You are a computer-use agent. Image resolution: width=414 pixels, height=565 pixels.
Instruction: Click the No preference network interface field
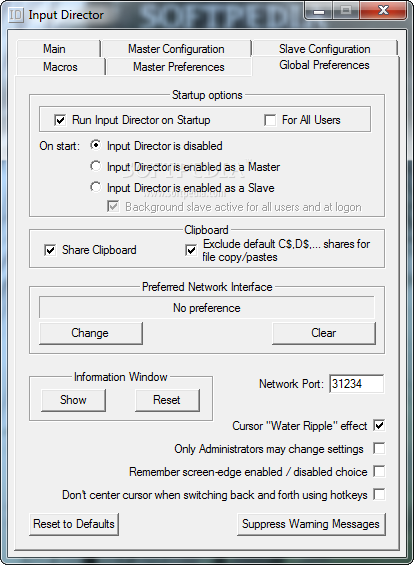pos(207,308)
